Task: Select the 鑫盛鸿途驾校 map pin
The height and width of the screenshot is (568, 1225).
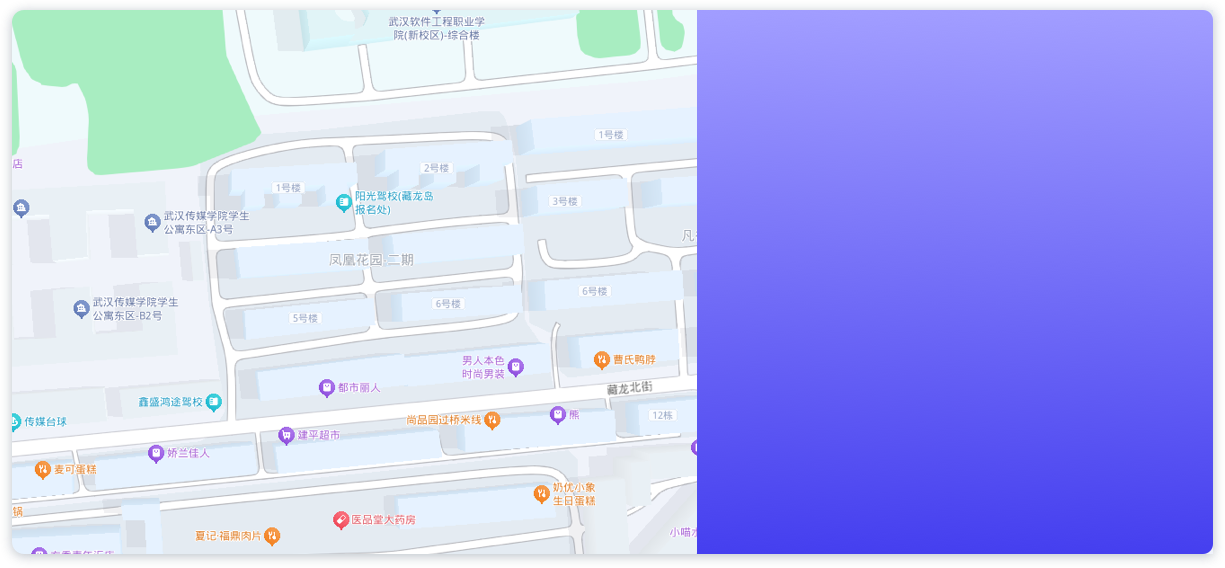Action: click(x=214, y=402)
